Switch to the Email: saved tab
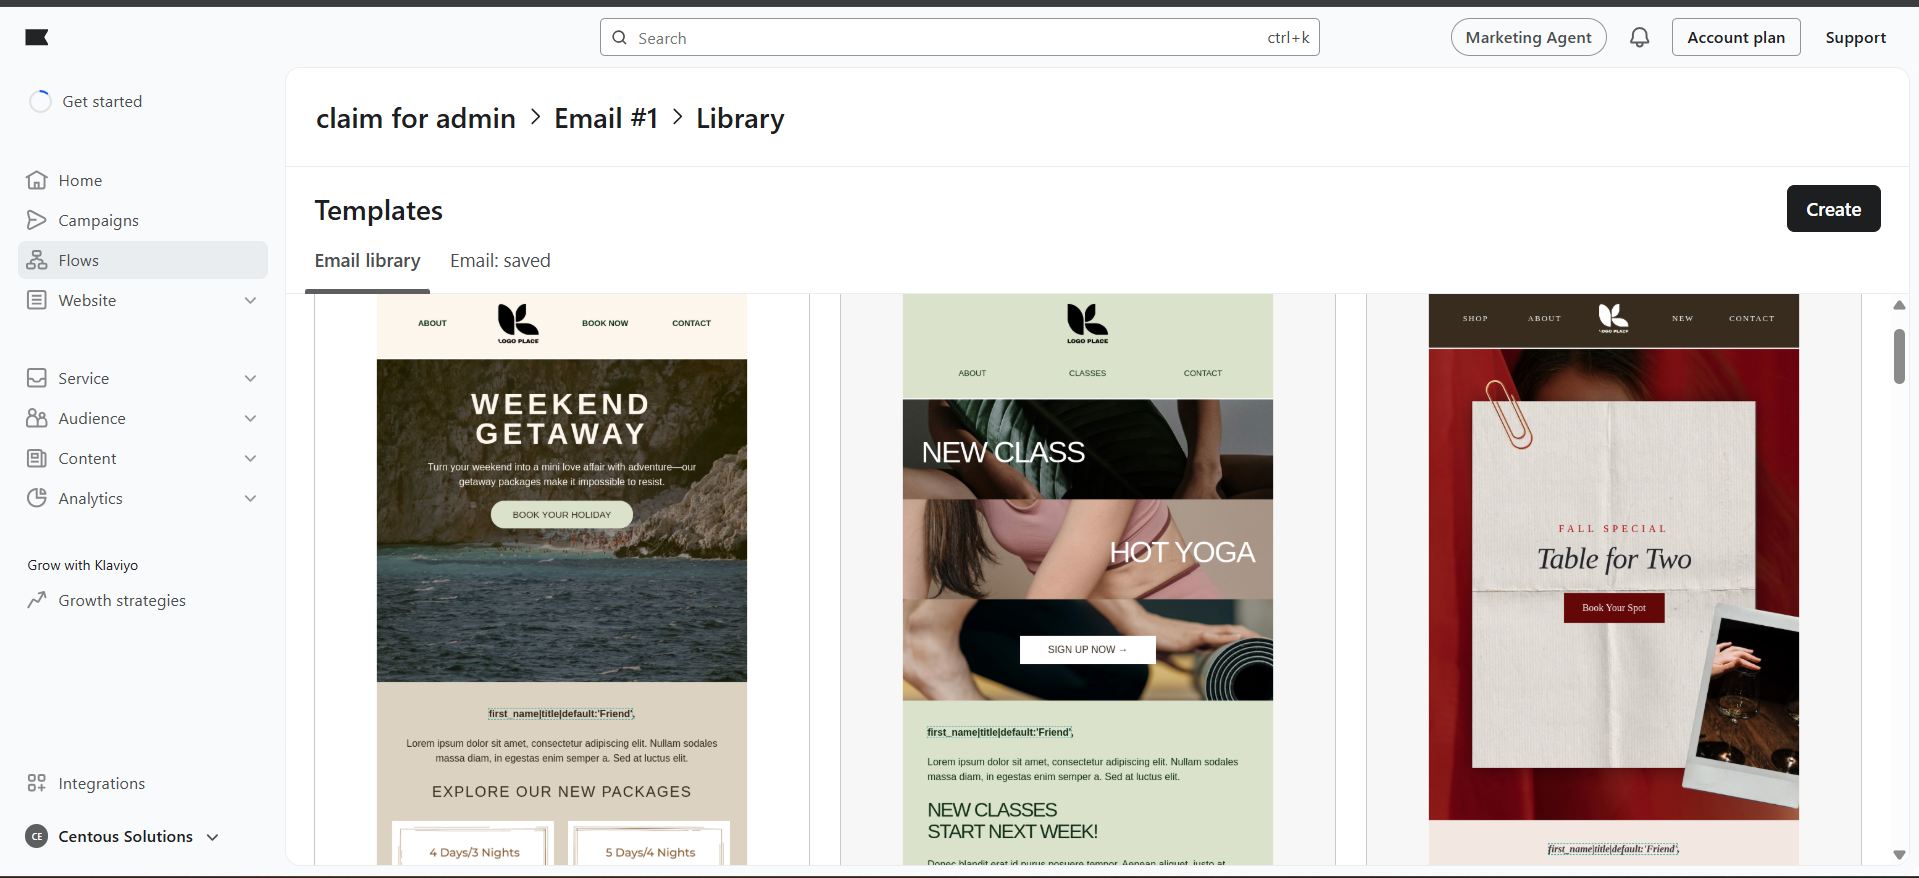1919x878 pixels. [500, 261]
